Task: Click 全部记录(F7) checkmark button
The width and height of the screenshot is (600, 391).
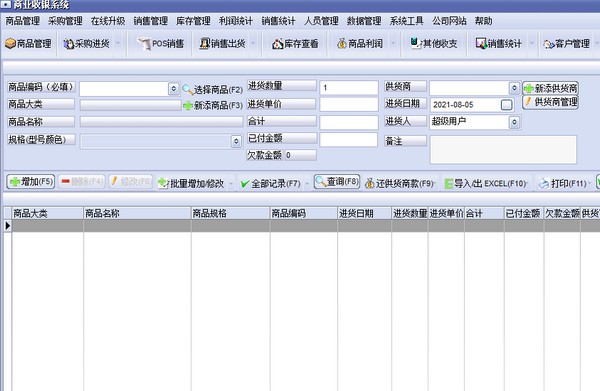Action: click(270, 184)
